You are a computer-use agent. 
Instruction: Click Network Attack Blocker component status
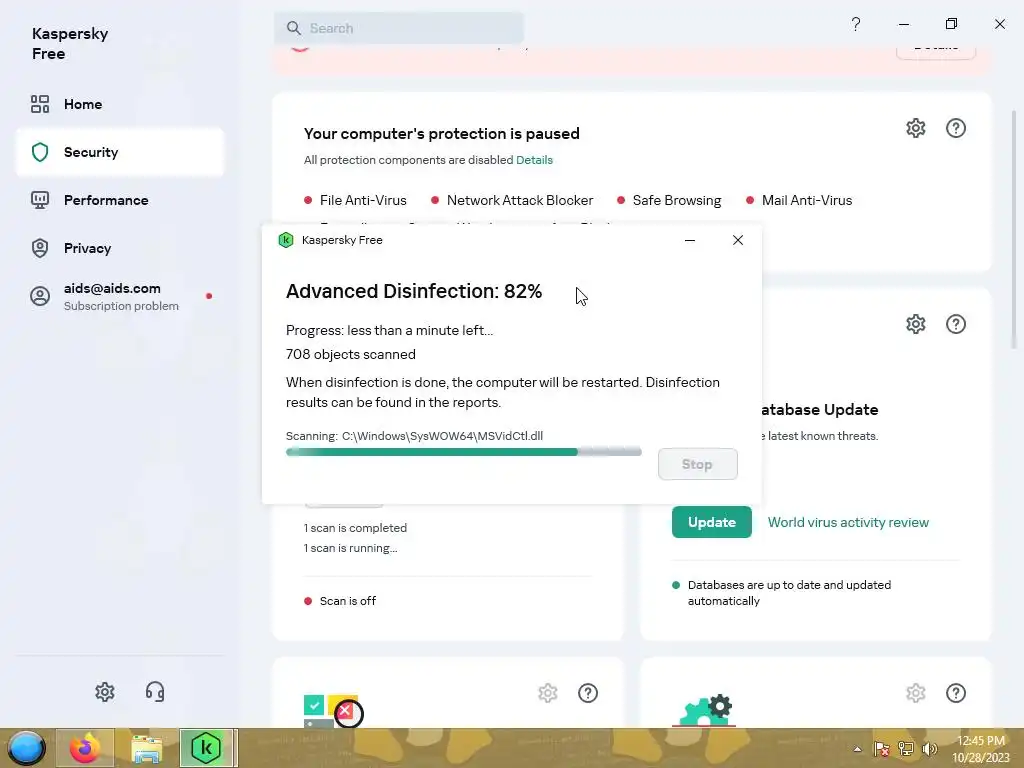coord(512,200)
